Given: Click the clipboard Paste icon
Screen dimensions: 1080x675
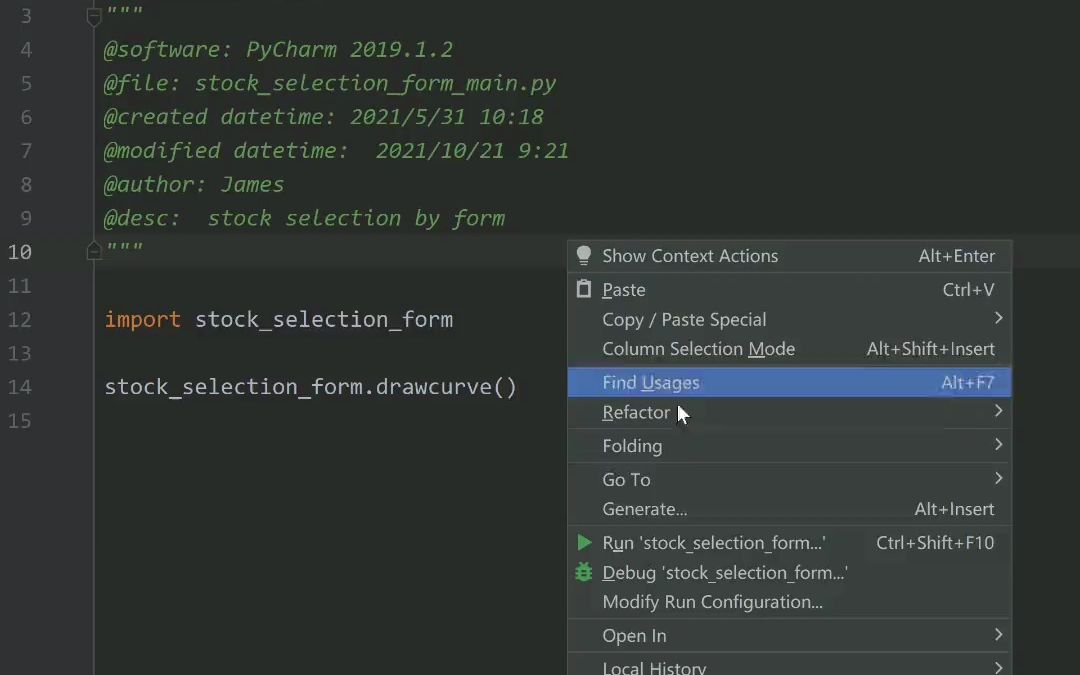Looking at the screenshot, I should point(584,289).
